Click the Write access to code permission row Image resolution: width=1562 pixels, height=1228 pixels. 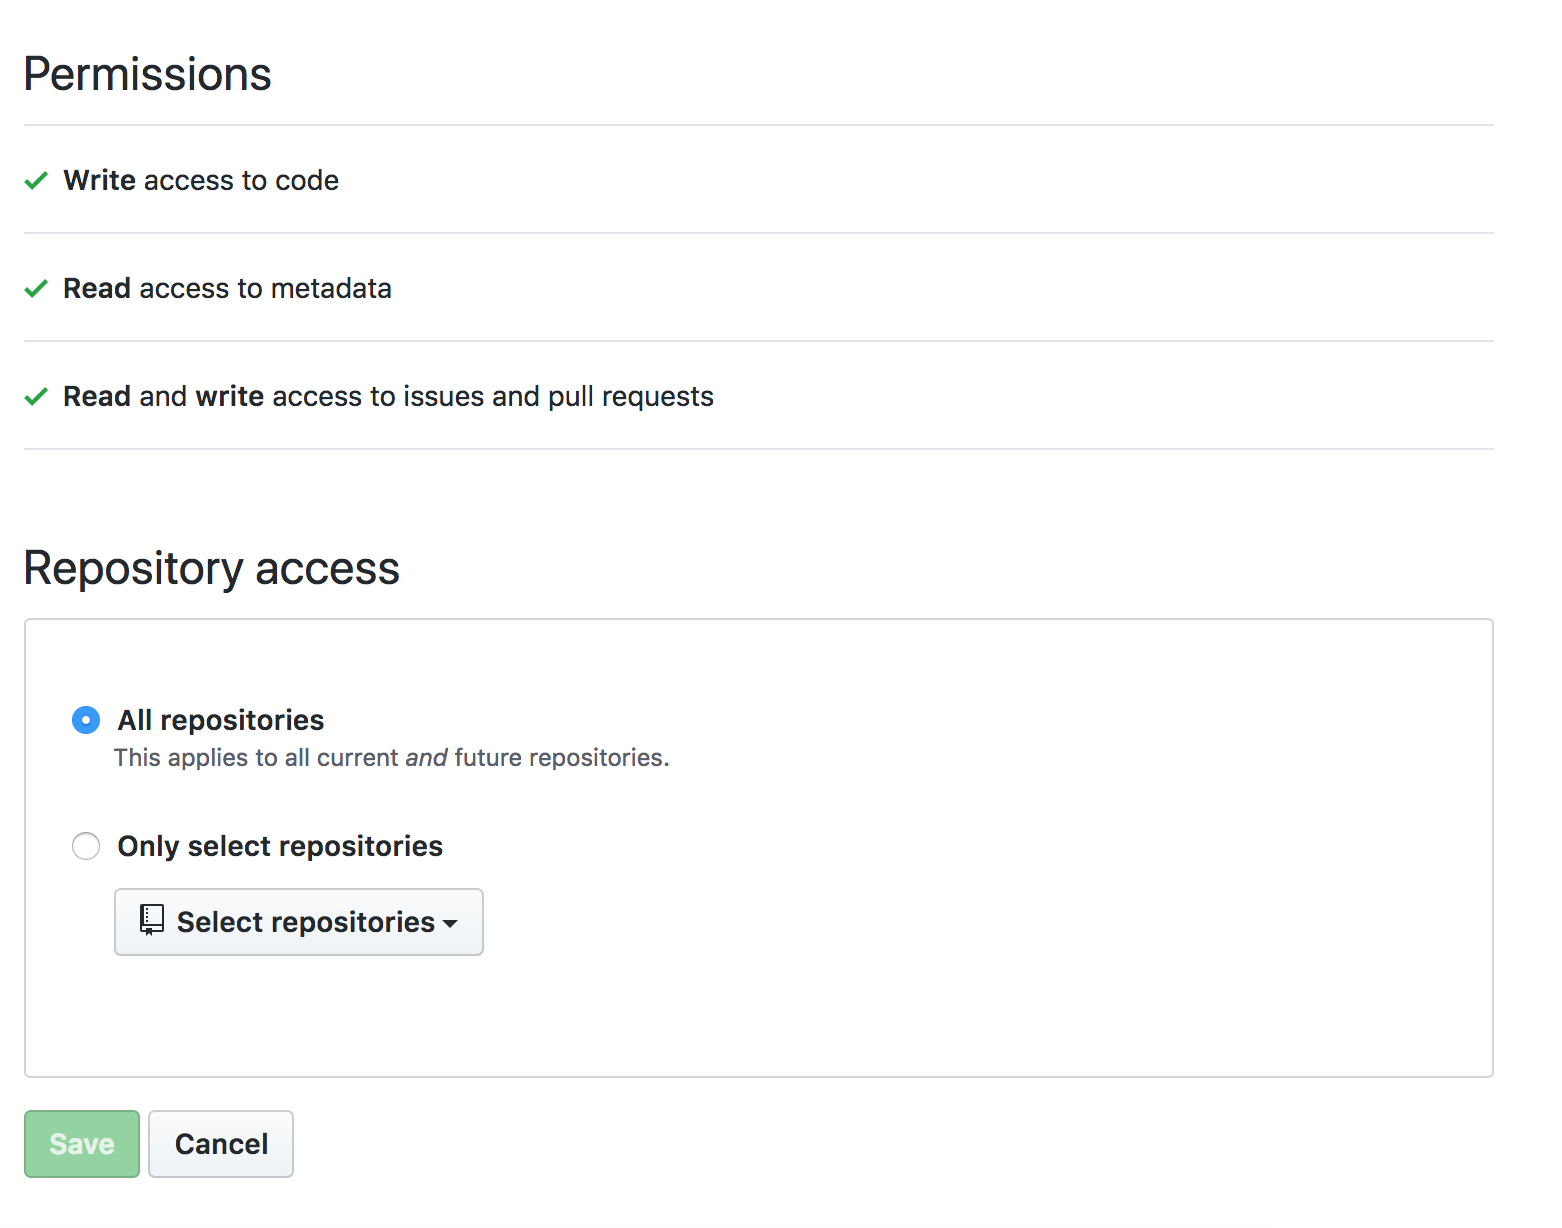point(201,180)
